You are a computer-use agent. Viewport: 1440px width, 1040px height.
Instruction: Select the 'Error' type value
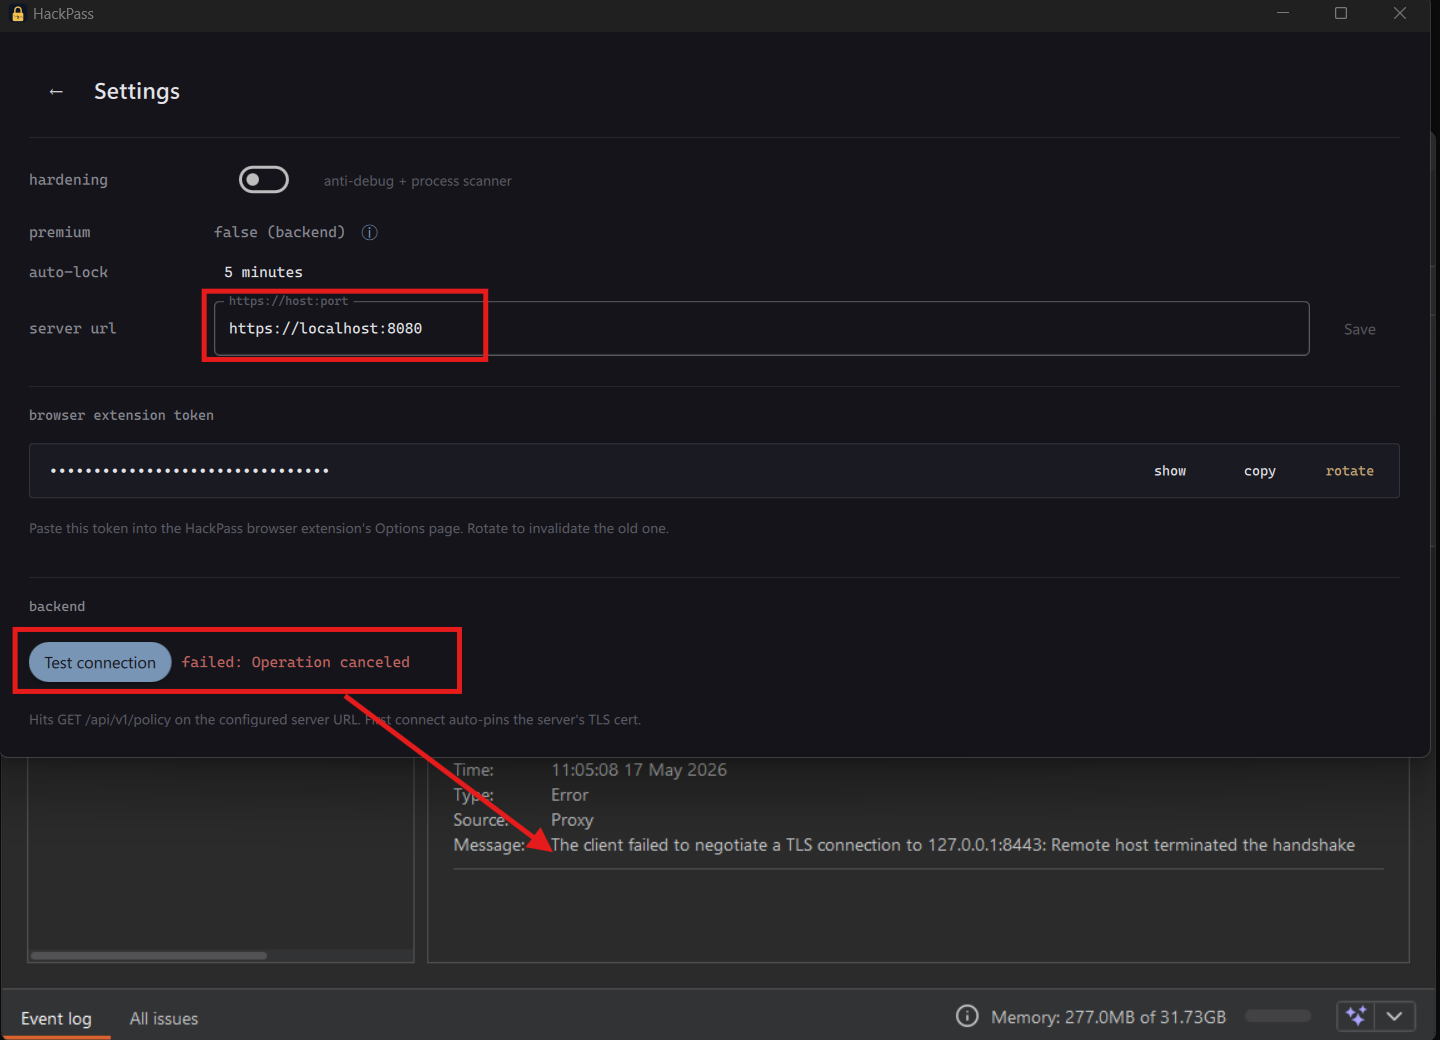pyautogui.click(x=570, y=795)
